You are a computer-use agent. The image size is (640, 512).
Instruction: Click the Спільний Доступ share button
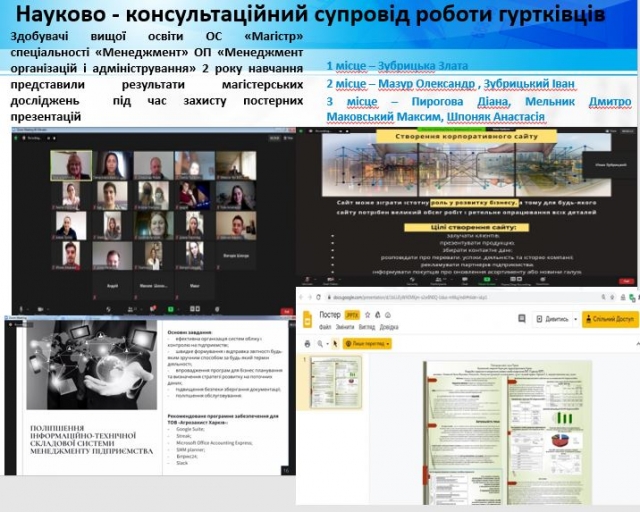pos(610,319)
